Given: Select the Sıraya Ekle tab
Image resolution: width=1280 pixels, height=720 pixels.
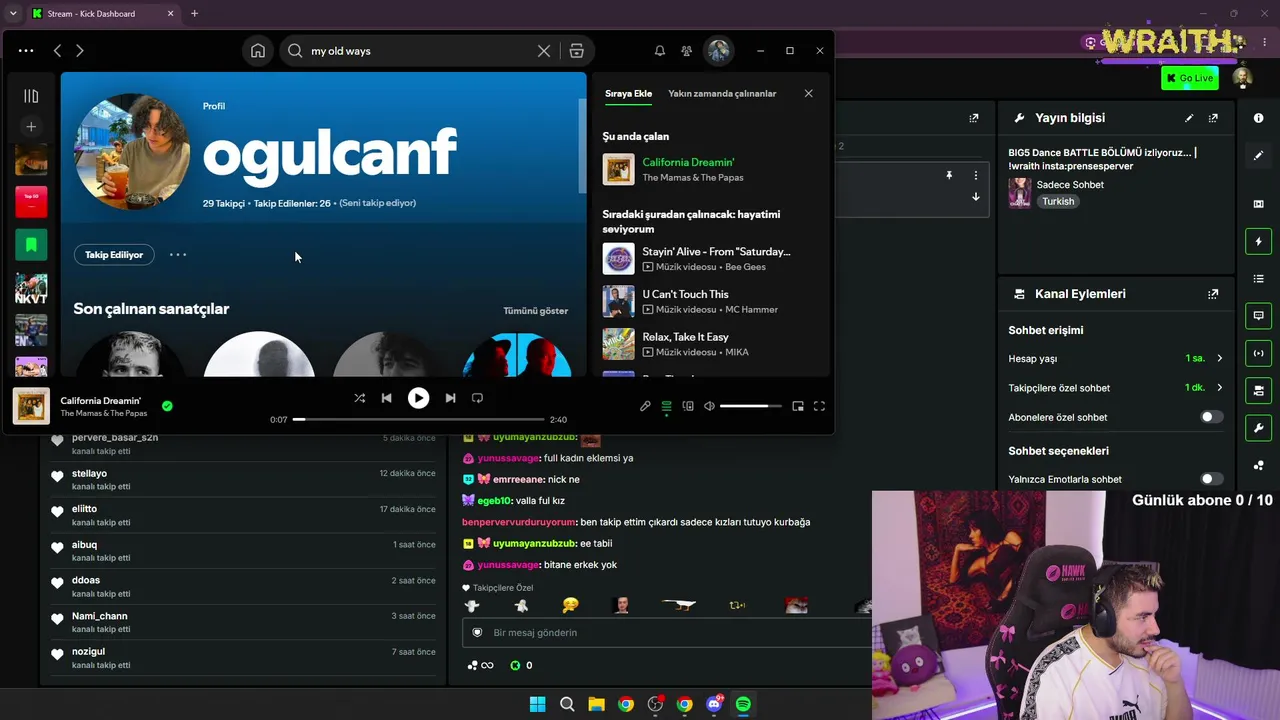Looking at the screenshot, I should [x=628, y=94].
